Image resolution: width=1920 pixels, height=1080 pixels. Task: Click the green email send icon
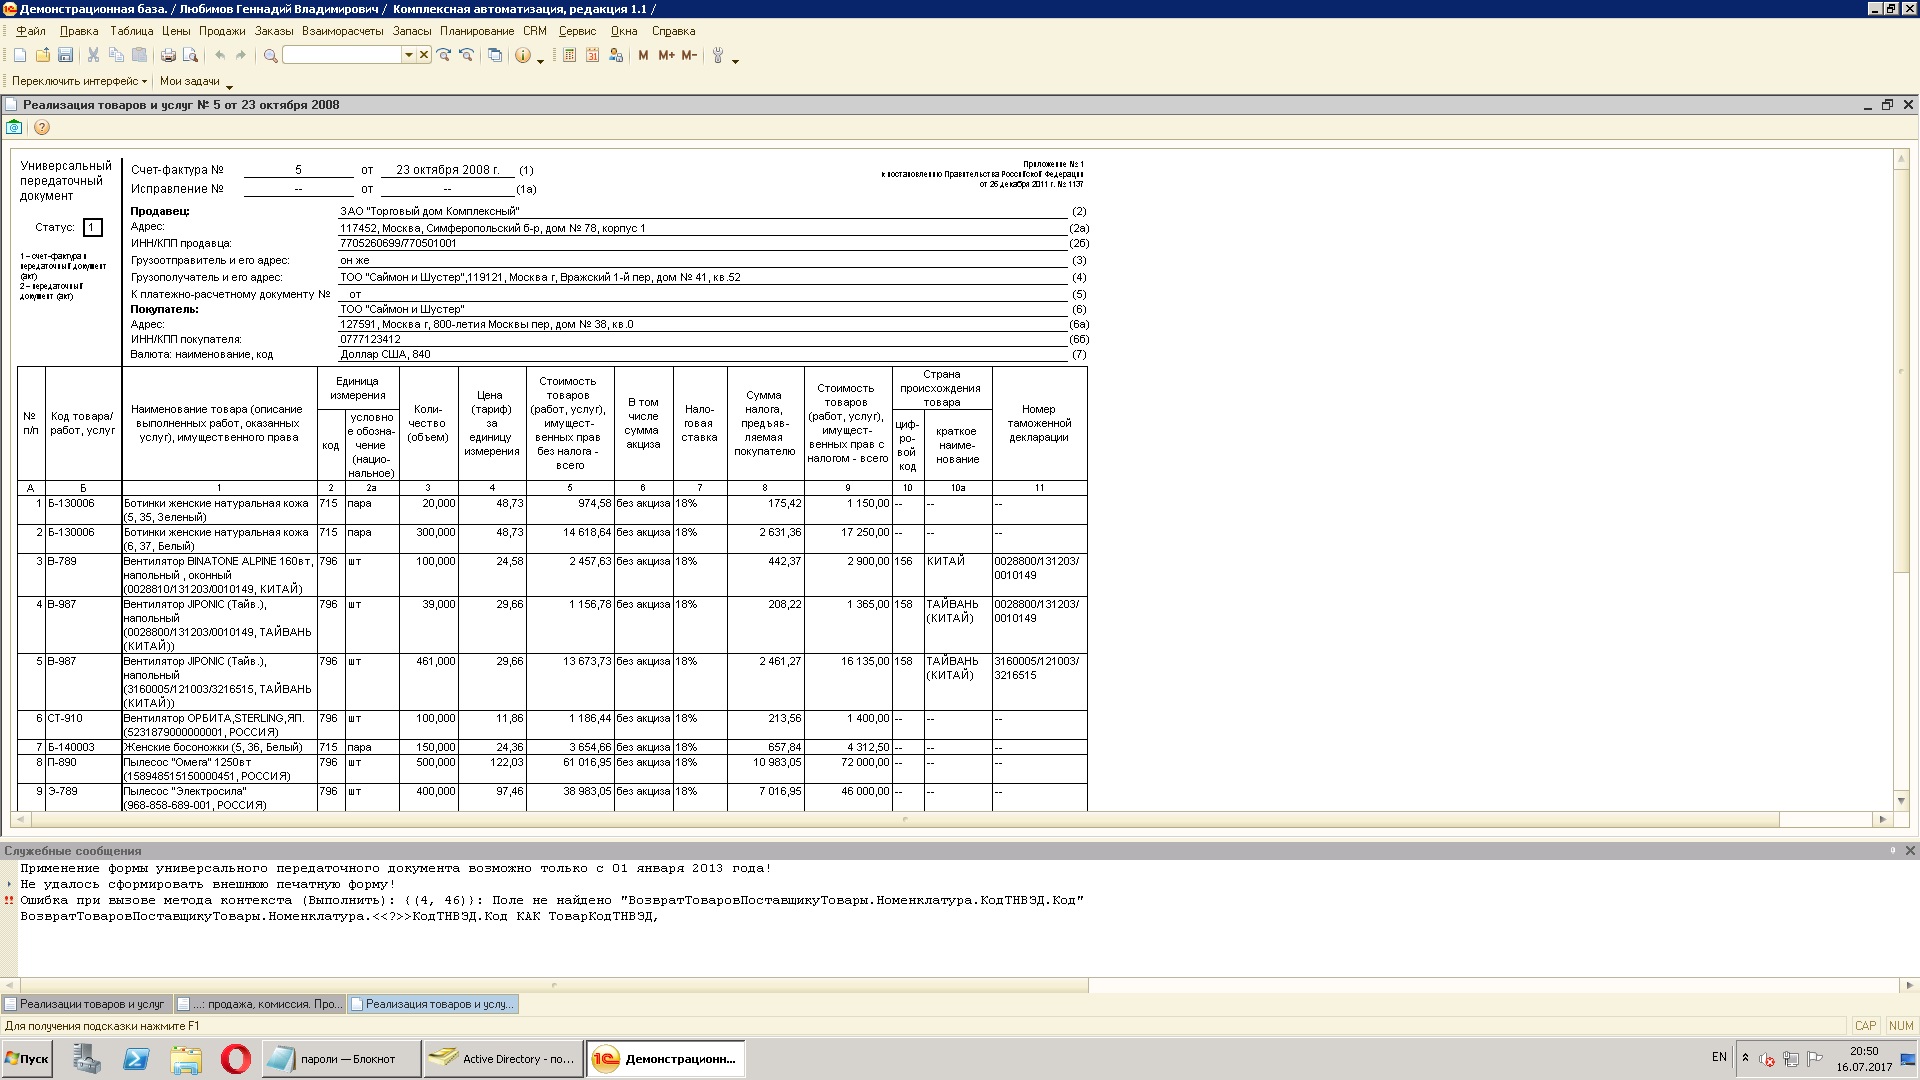pyautogui.click(x=14, y=127)
